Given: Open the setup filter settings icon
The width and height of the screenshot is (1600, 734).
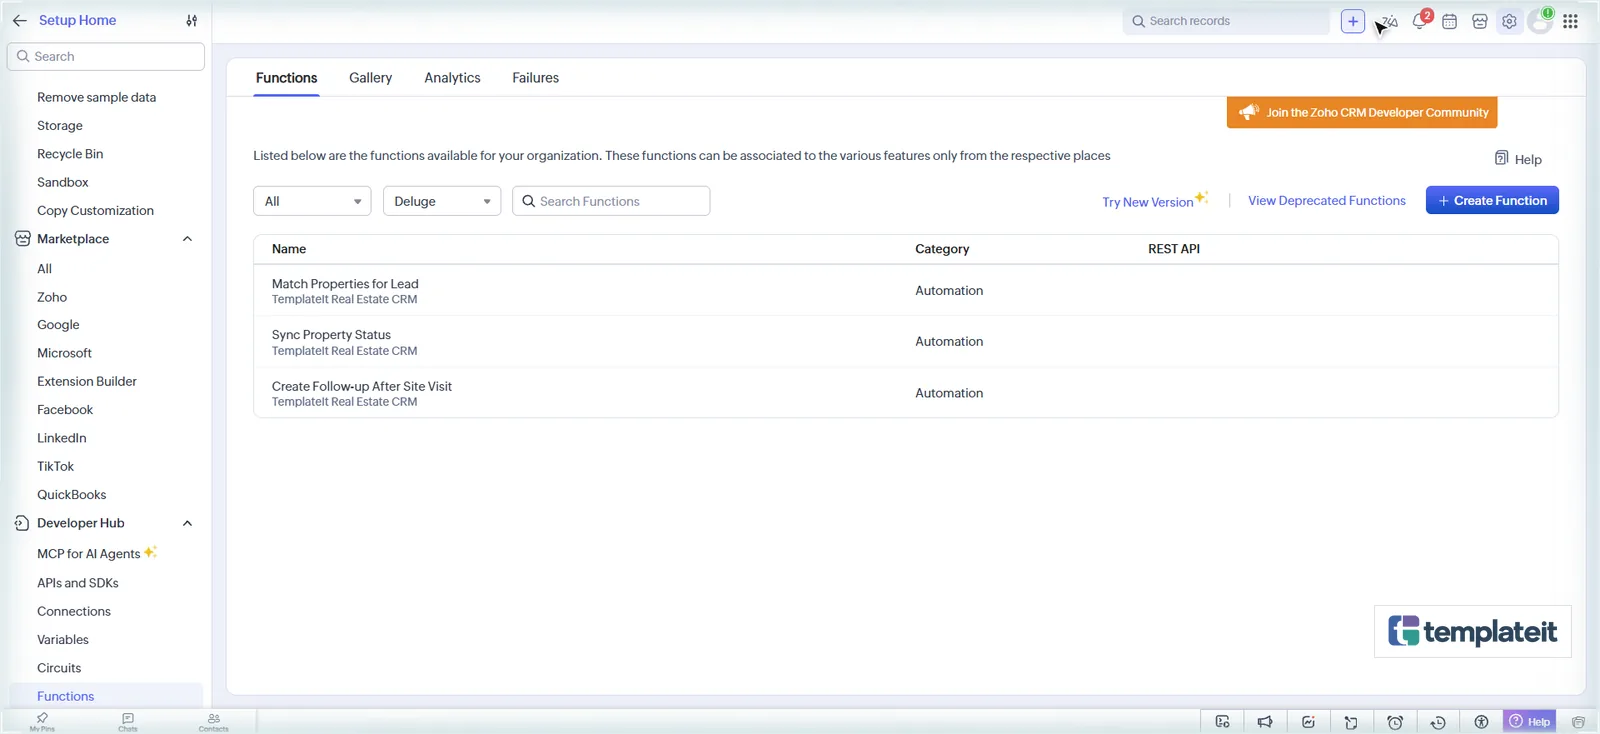Looking at the screenshot, I should pos(192,20).
